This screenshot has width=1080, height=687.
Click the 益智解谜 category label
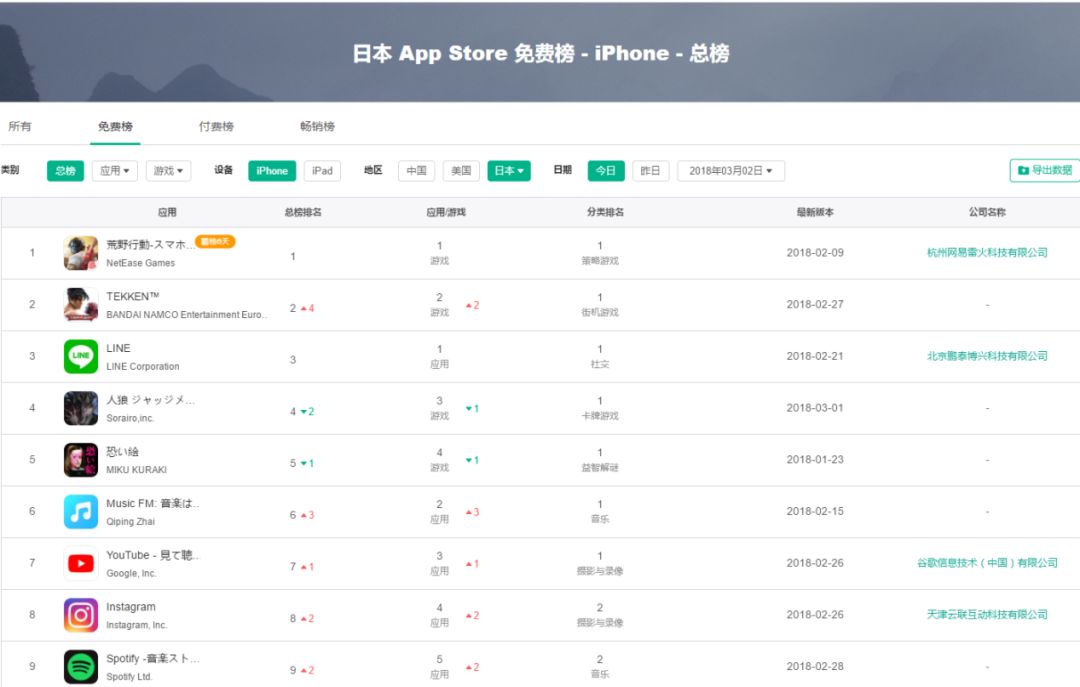600,467
